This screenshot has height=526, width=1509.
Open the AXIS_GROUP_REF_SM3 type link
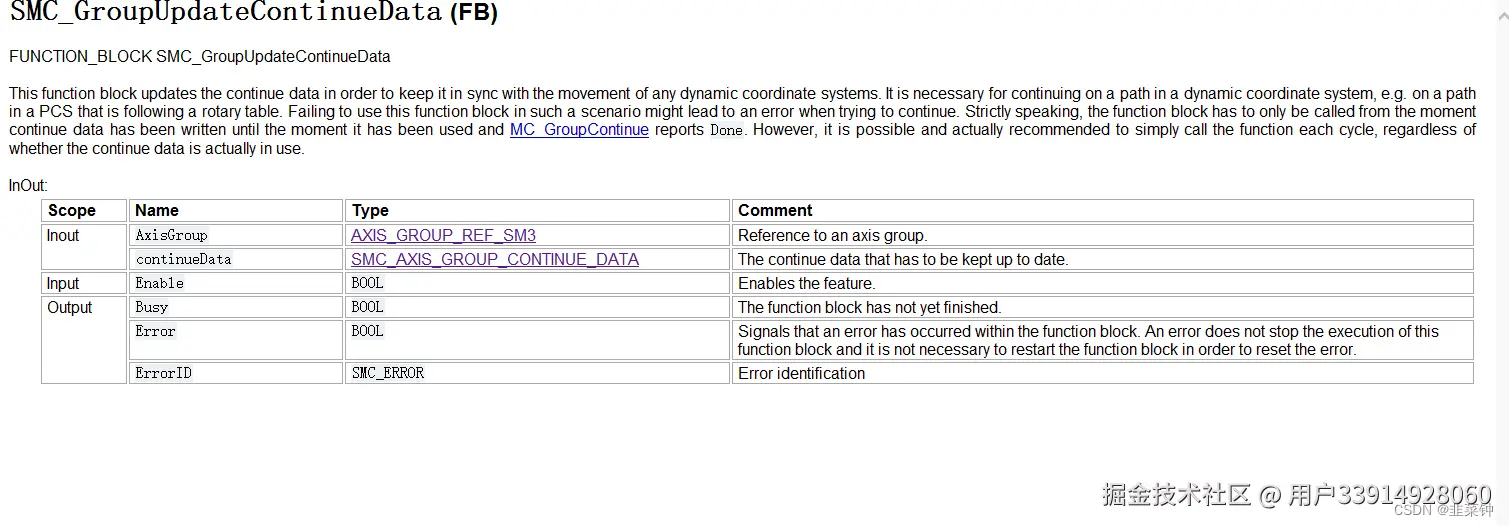tap(443, 236)
